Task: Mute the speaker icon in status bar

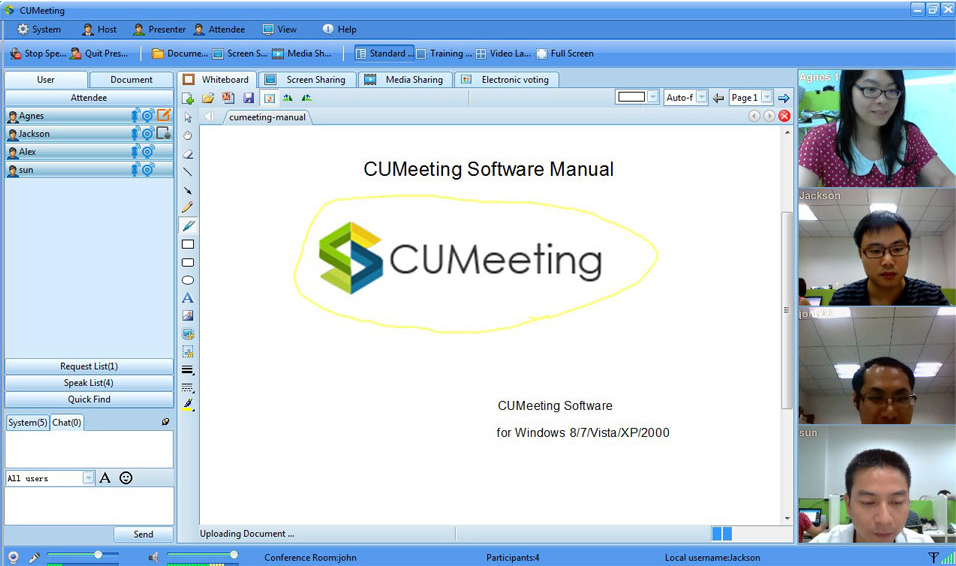Action: coord(153,557)
